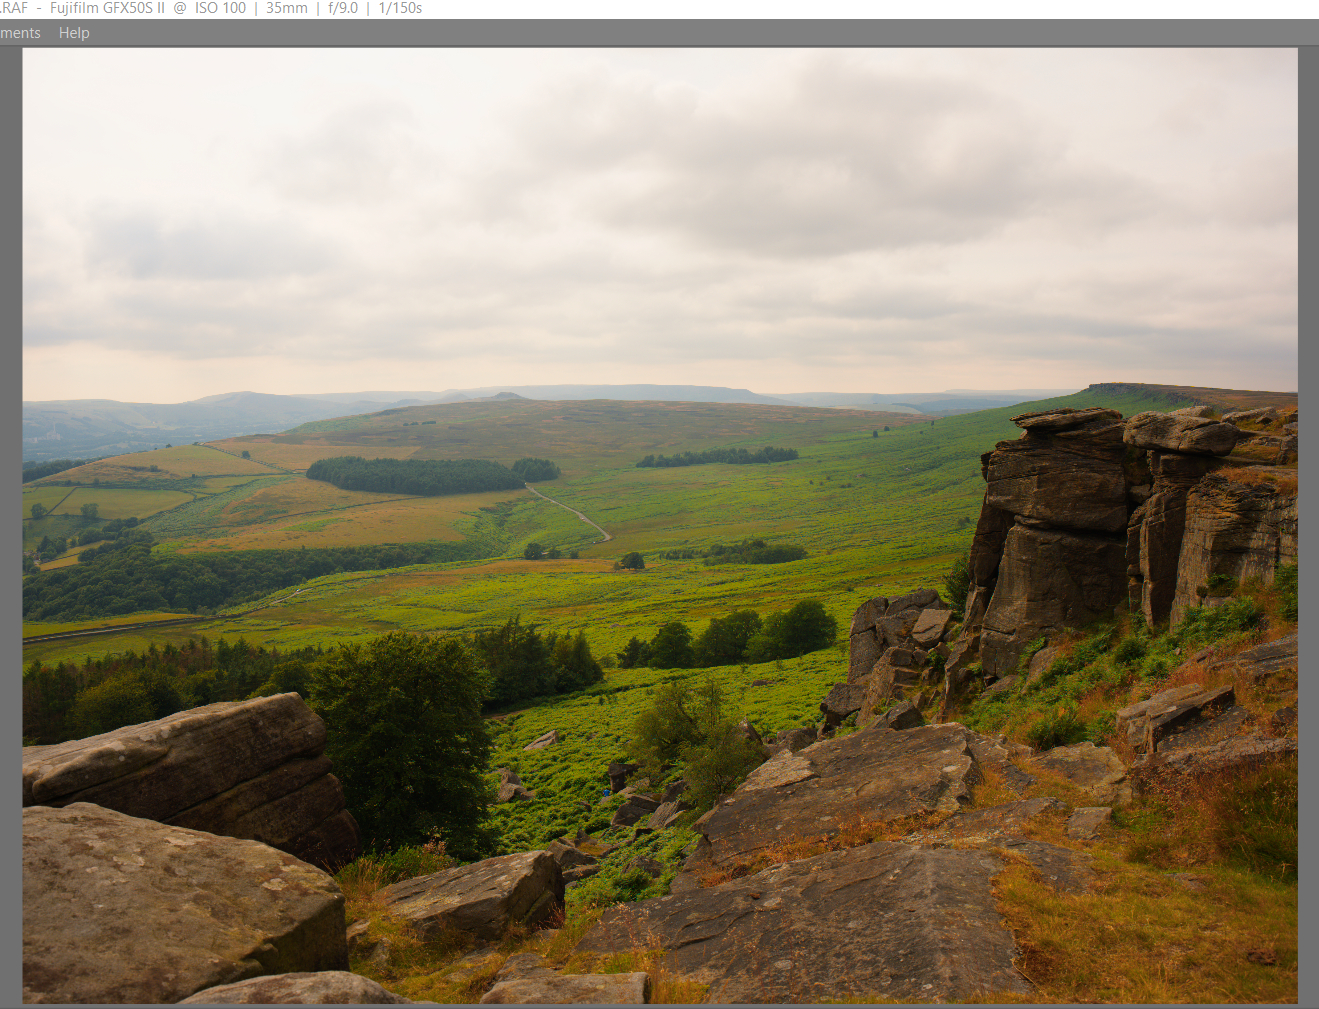Screen dimensions: 1319x1009
Task: Click the 'f/9.0' aperture text
Action: (343, 8)
